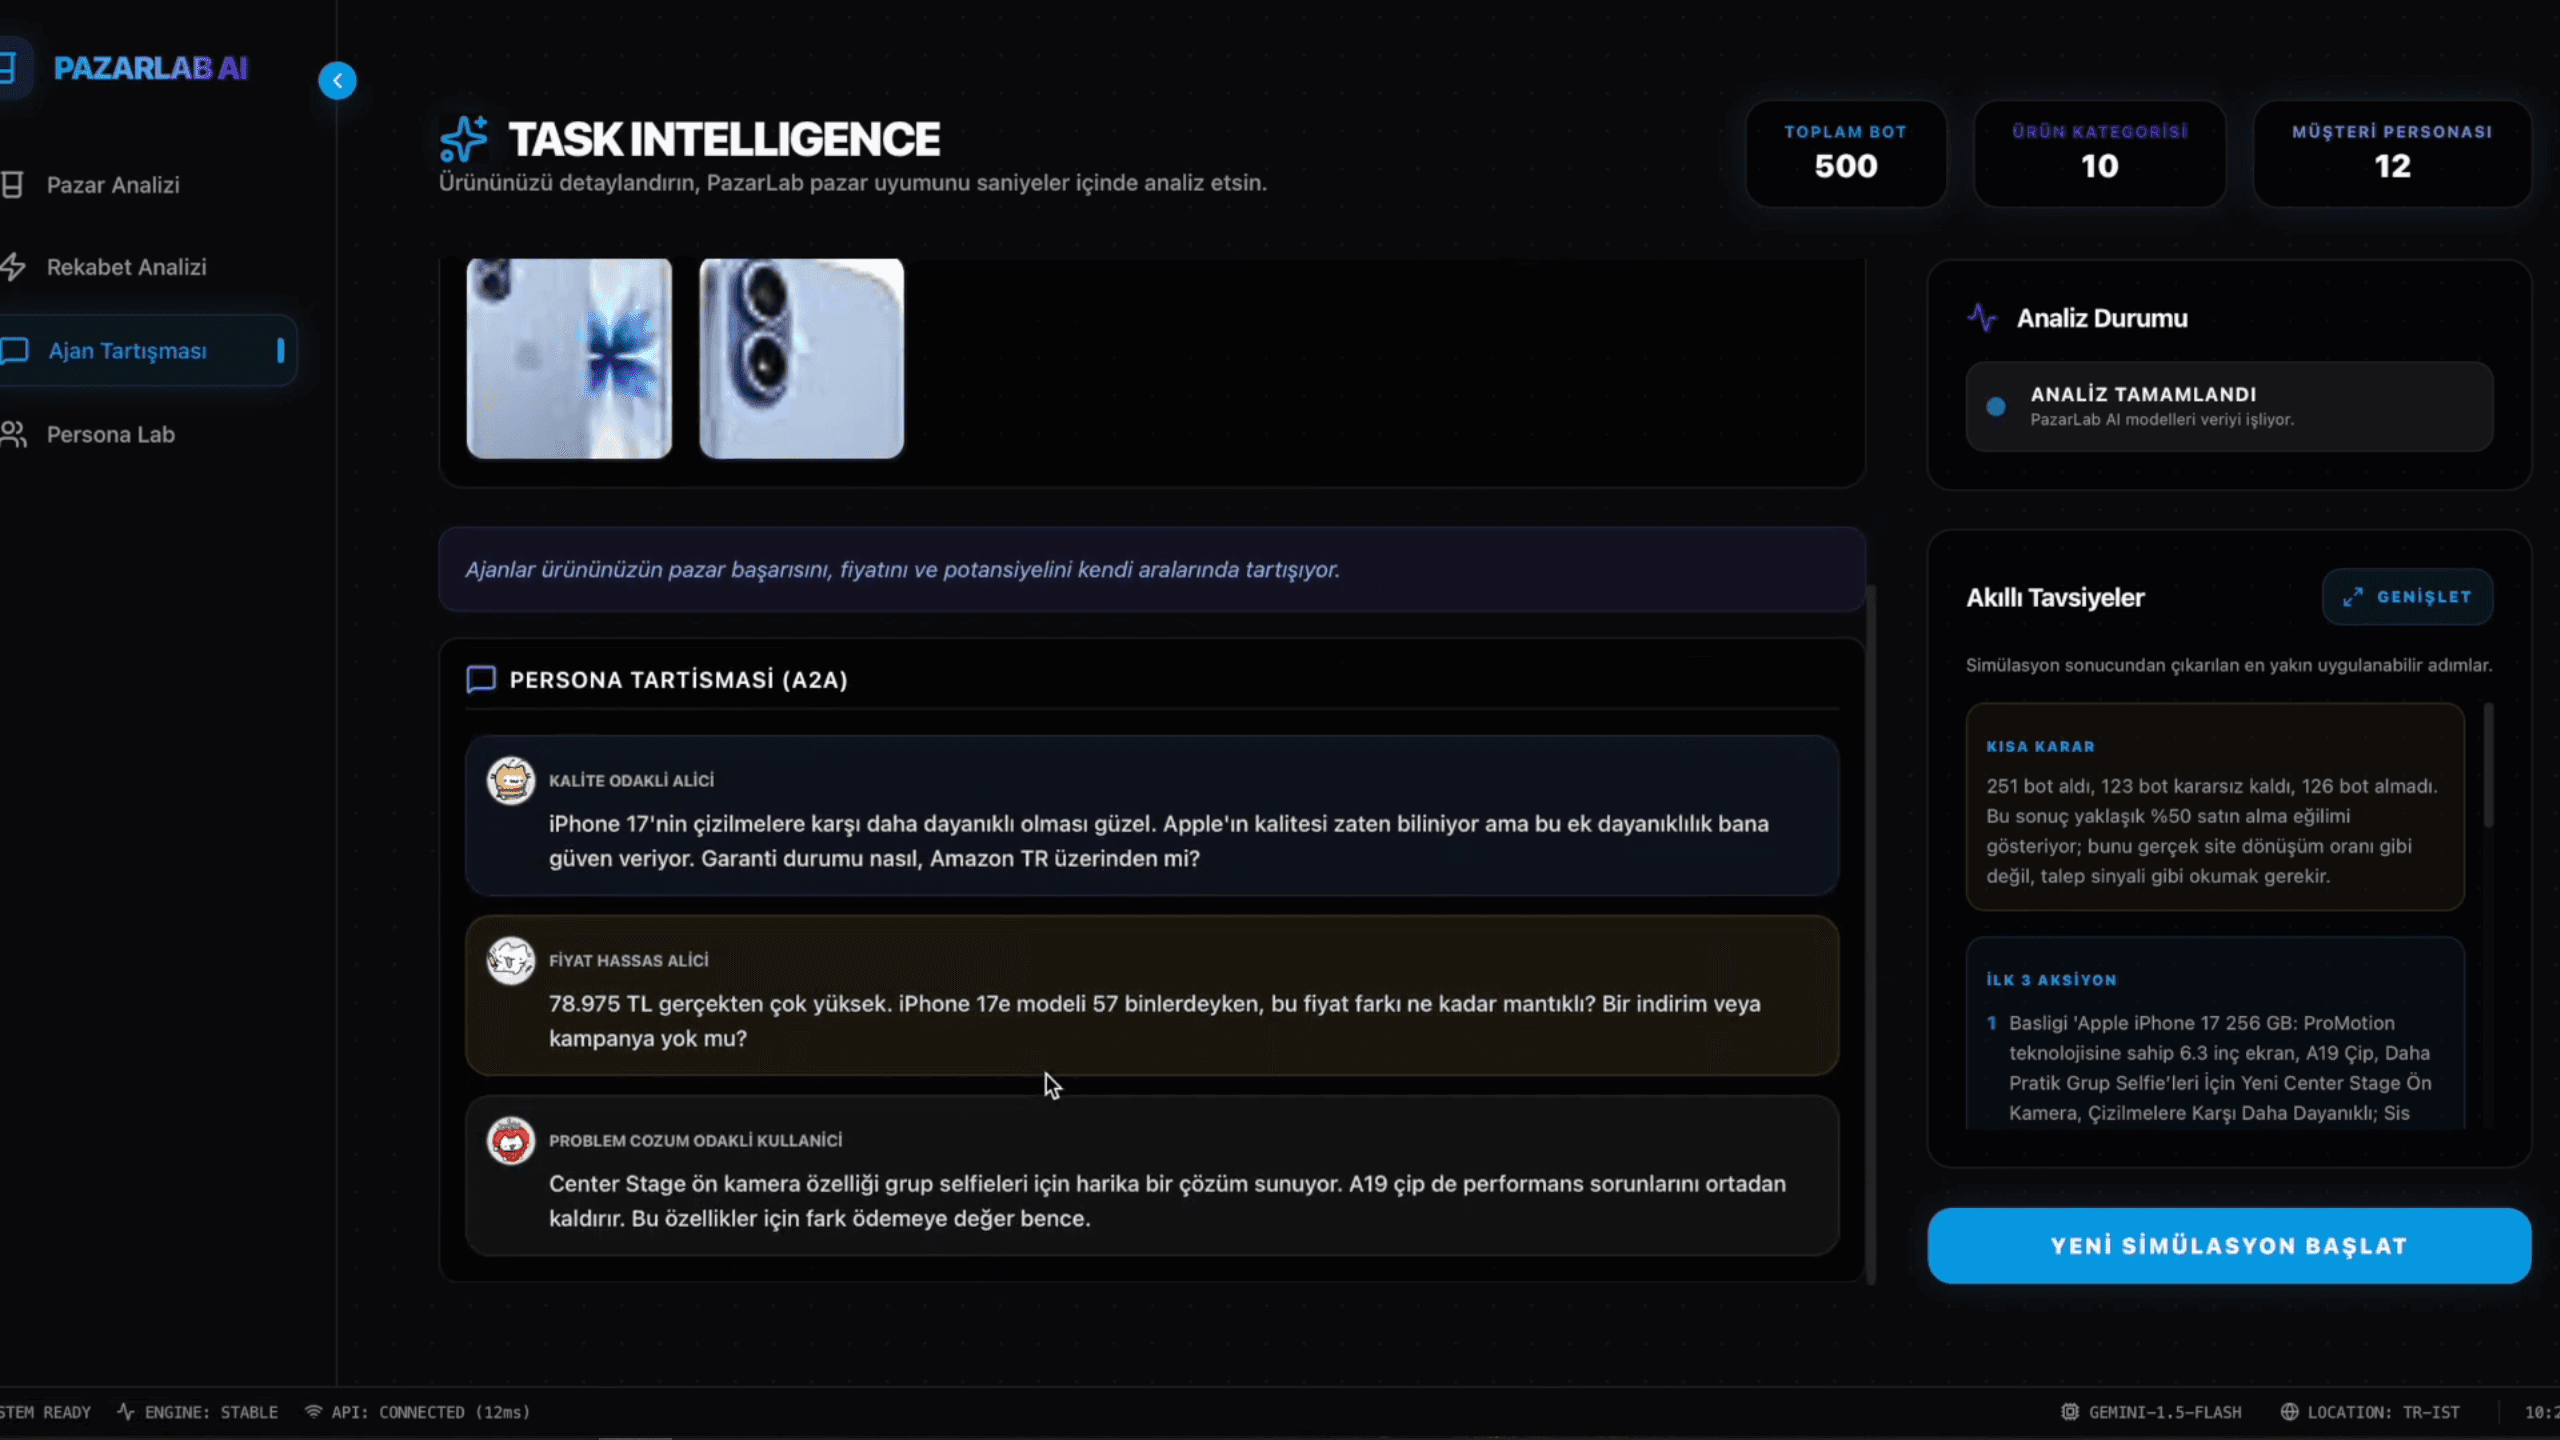Click the Ajan Tartışması chat icon

click(14, 351)
